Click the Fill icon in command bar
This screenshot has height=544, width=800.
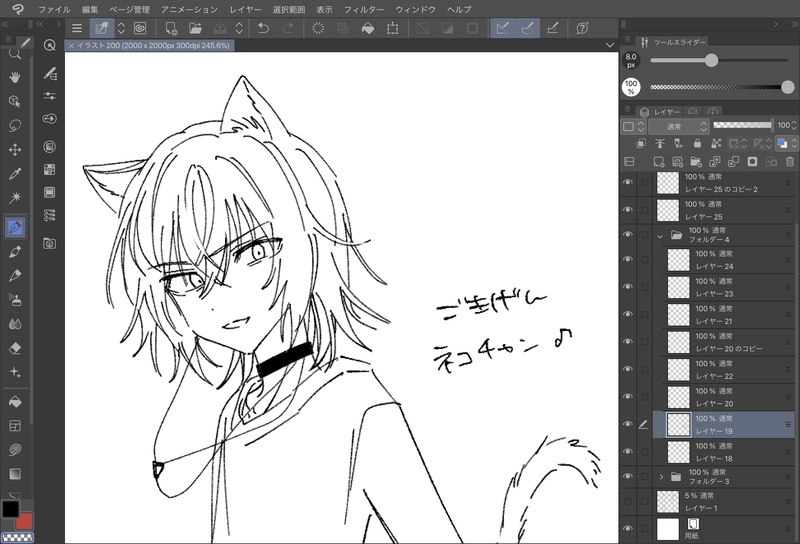[367, 28]
